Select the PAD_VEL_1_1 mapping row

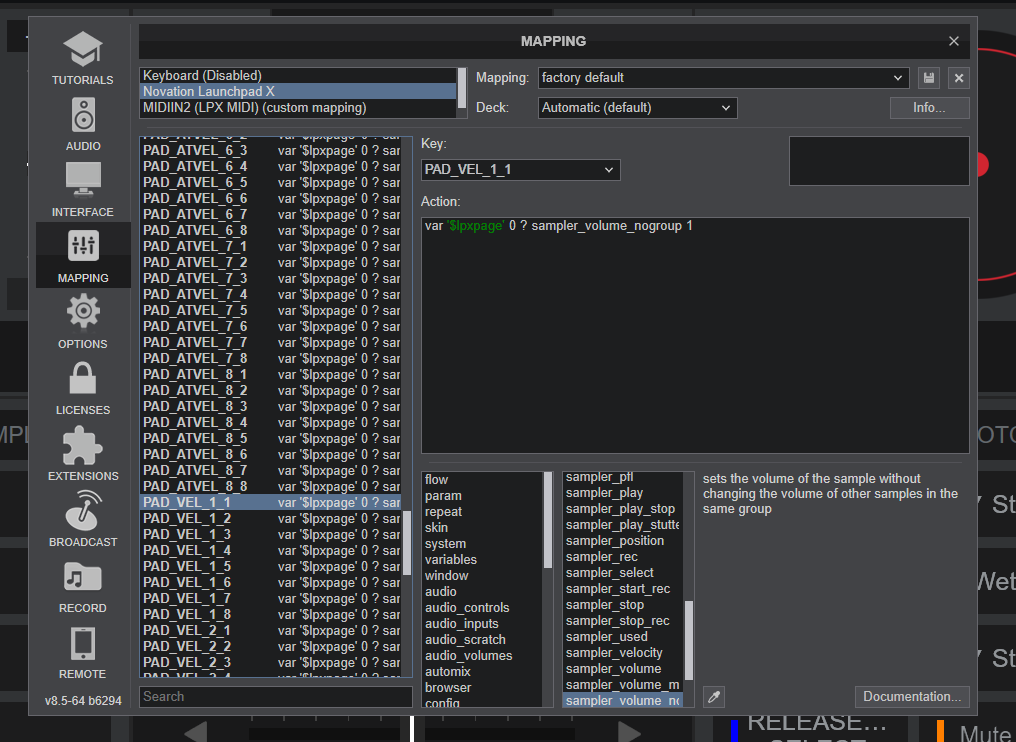point(271,502)
